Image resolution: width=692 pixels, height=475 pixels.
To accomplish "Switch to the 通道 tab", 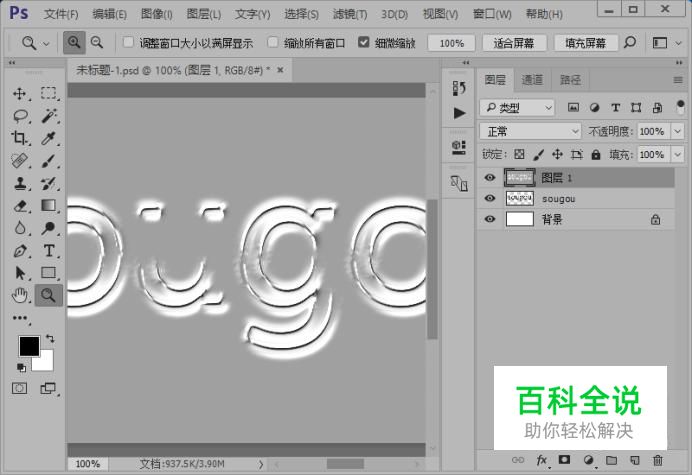I will [x=532, y=80].
